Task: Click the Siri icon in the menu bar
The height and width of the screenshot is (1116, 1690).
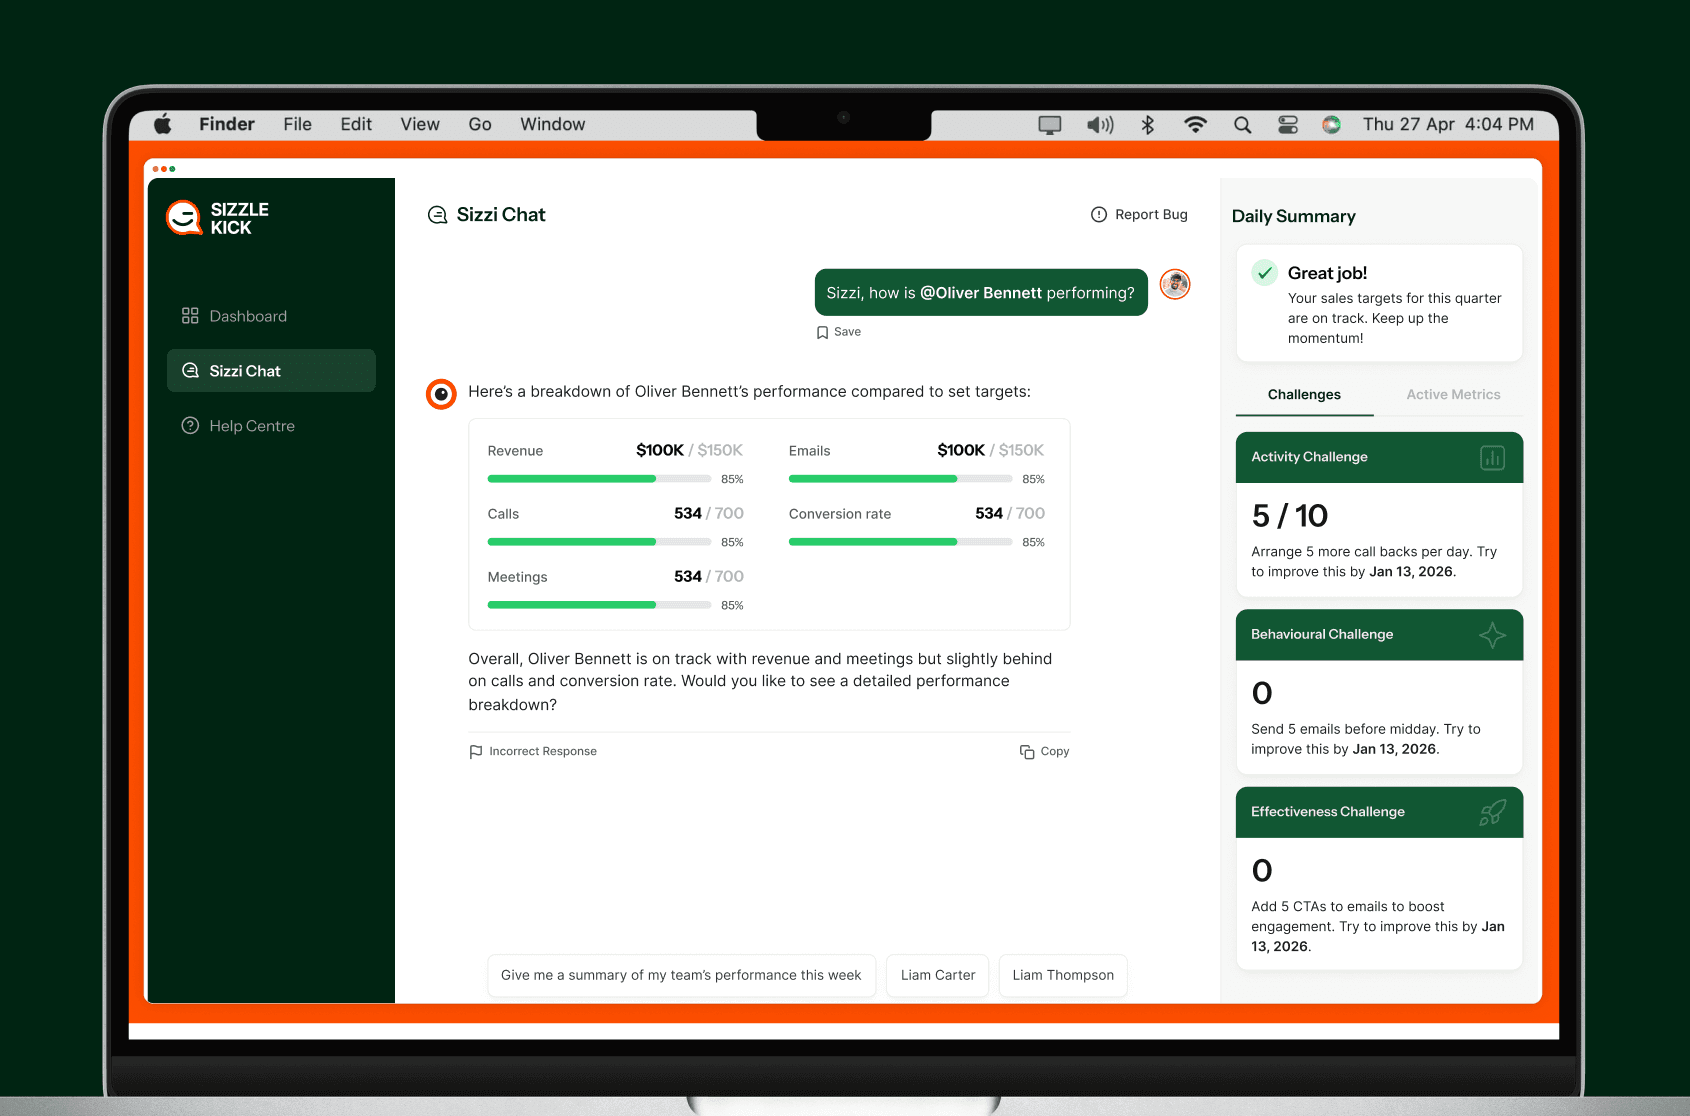Action: [x=1331, y=125]
